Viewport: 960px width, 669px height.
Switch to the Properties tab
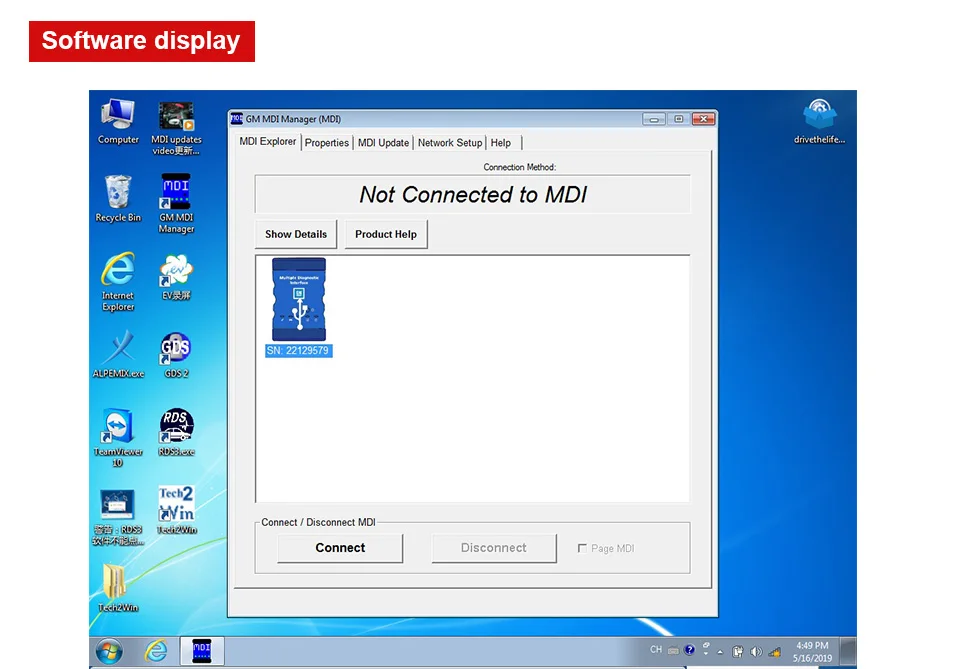(x=327, y=143)
